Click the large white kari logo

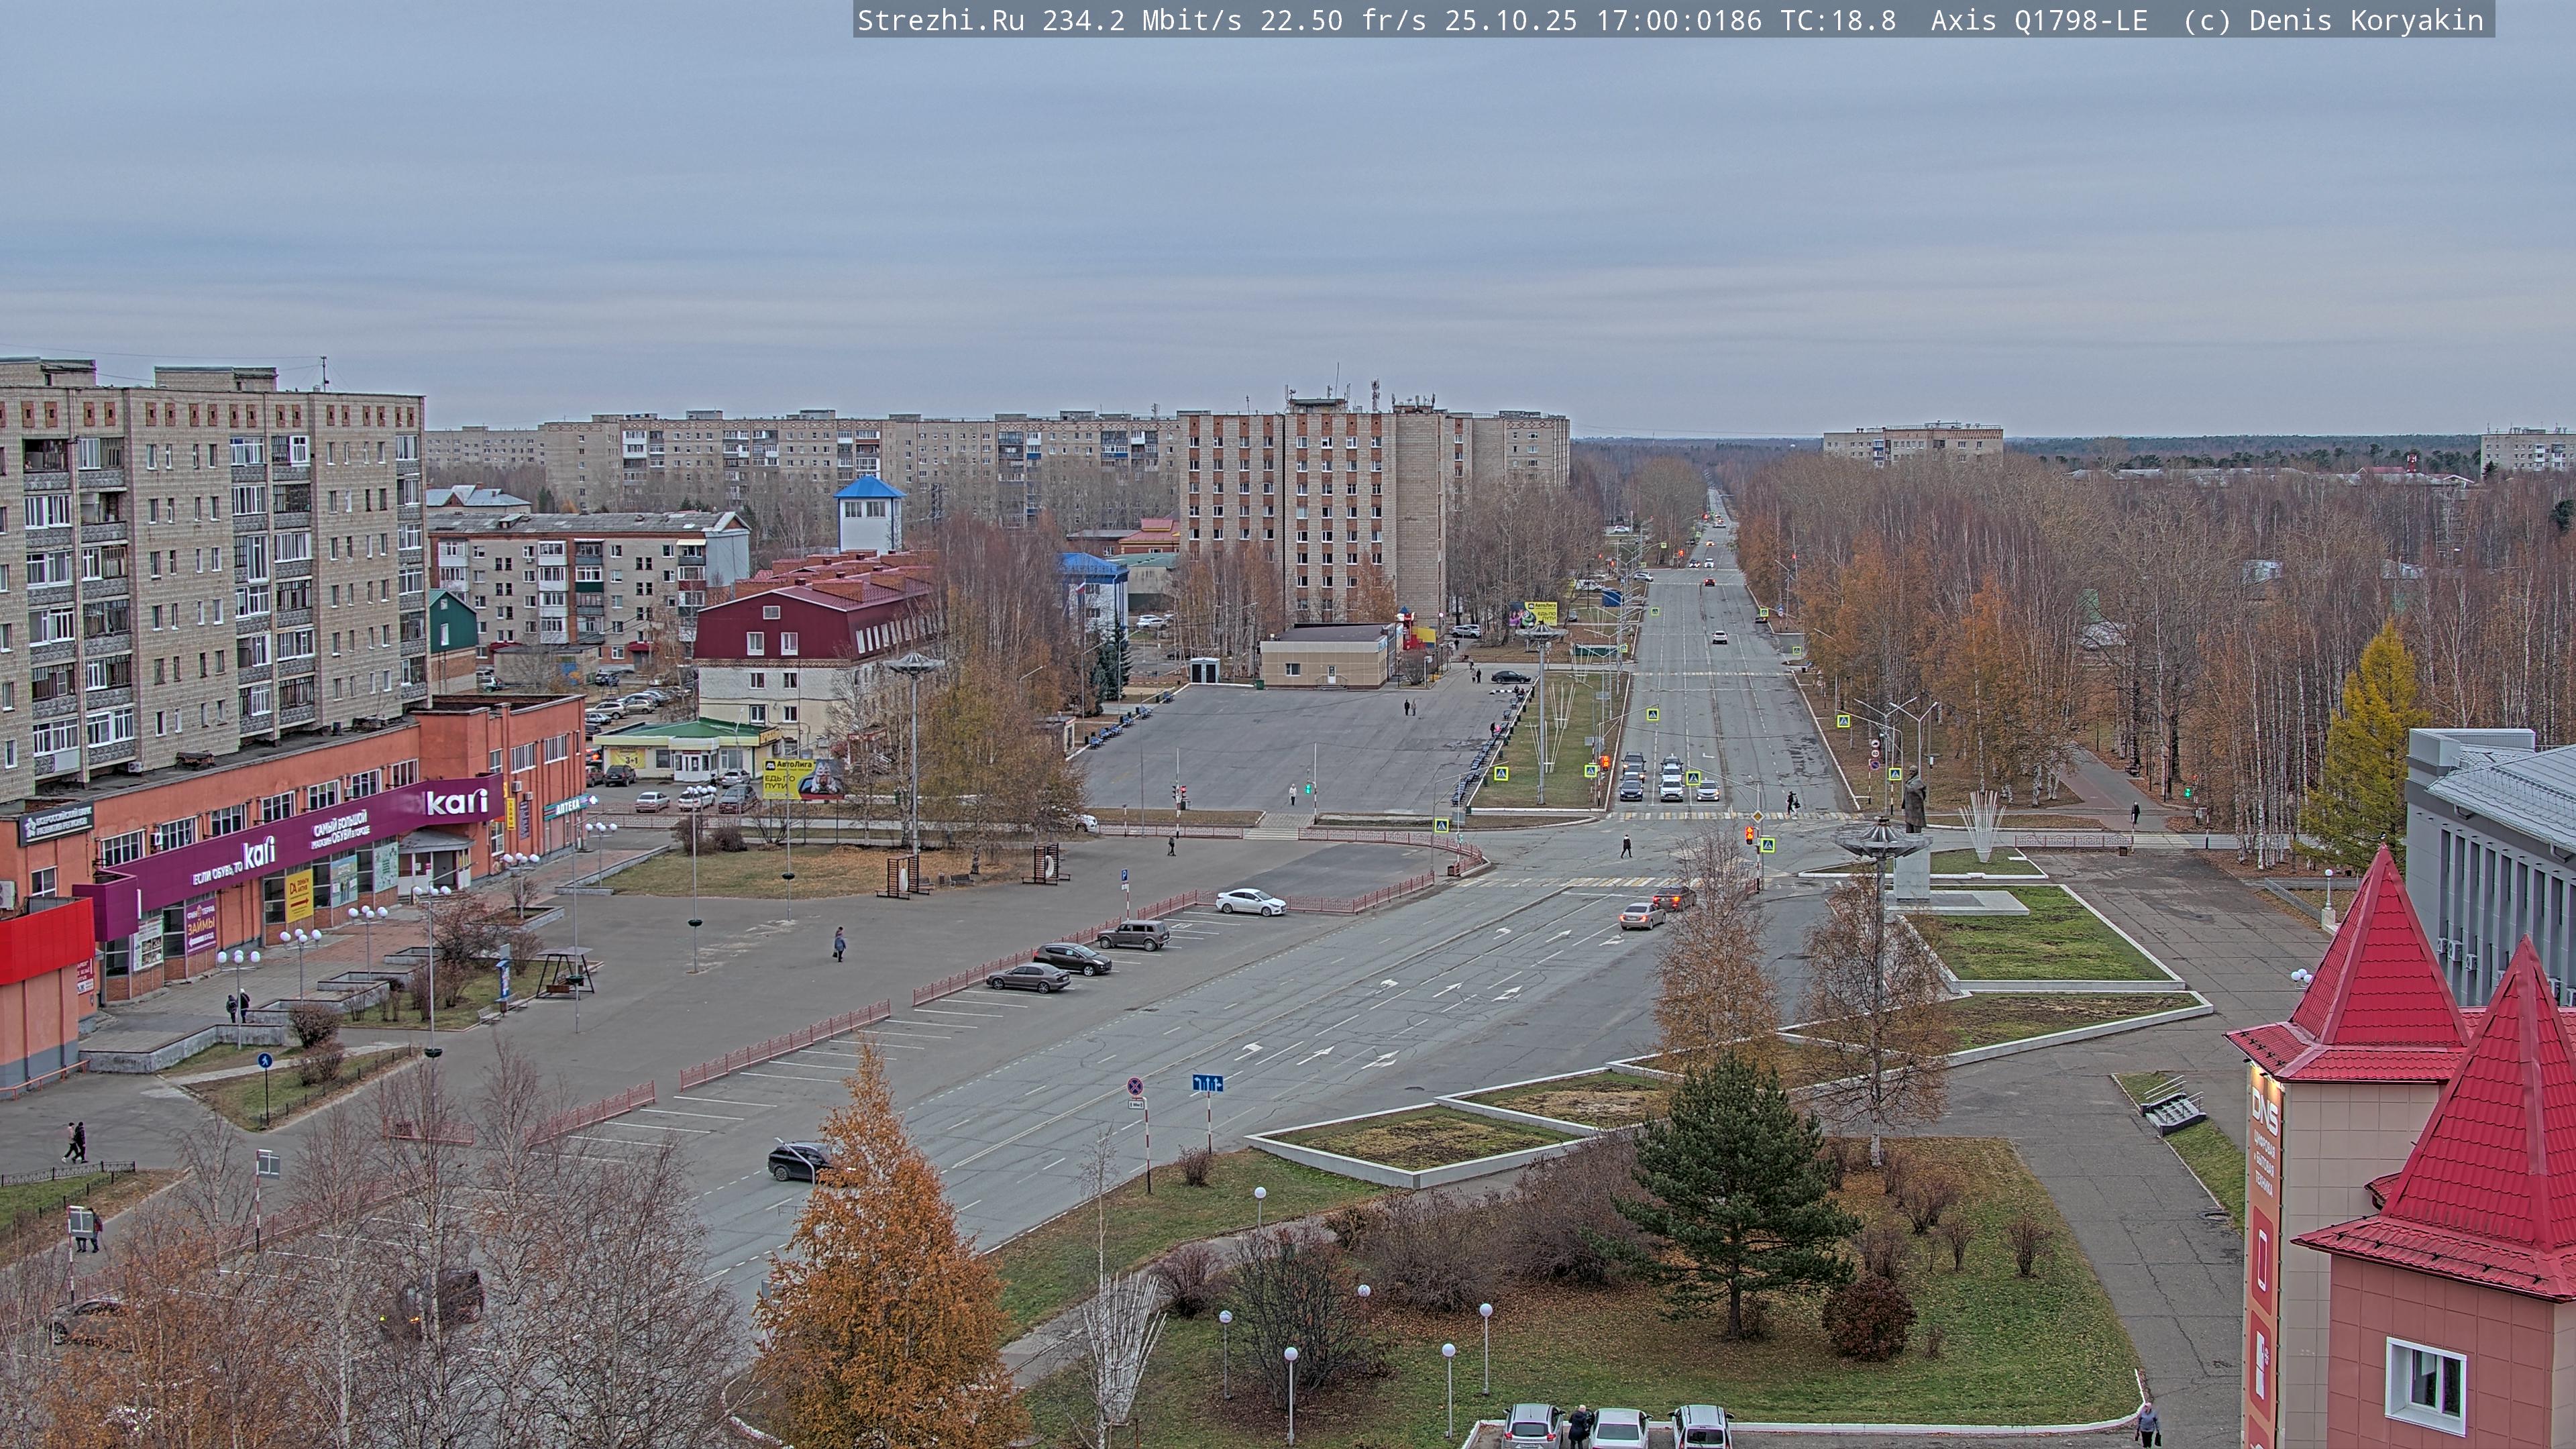point(457,802)
